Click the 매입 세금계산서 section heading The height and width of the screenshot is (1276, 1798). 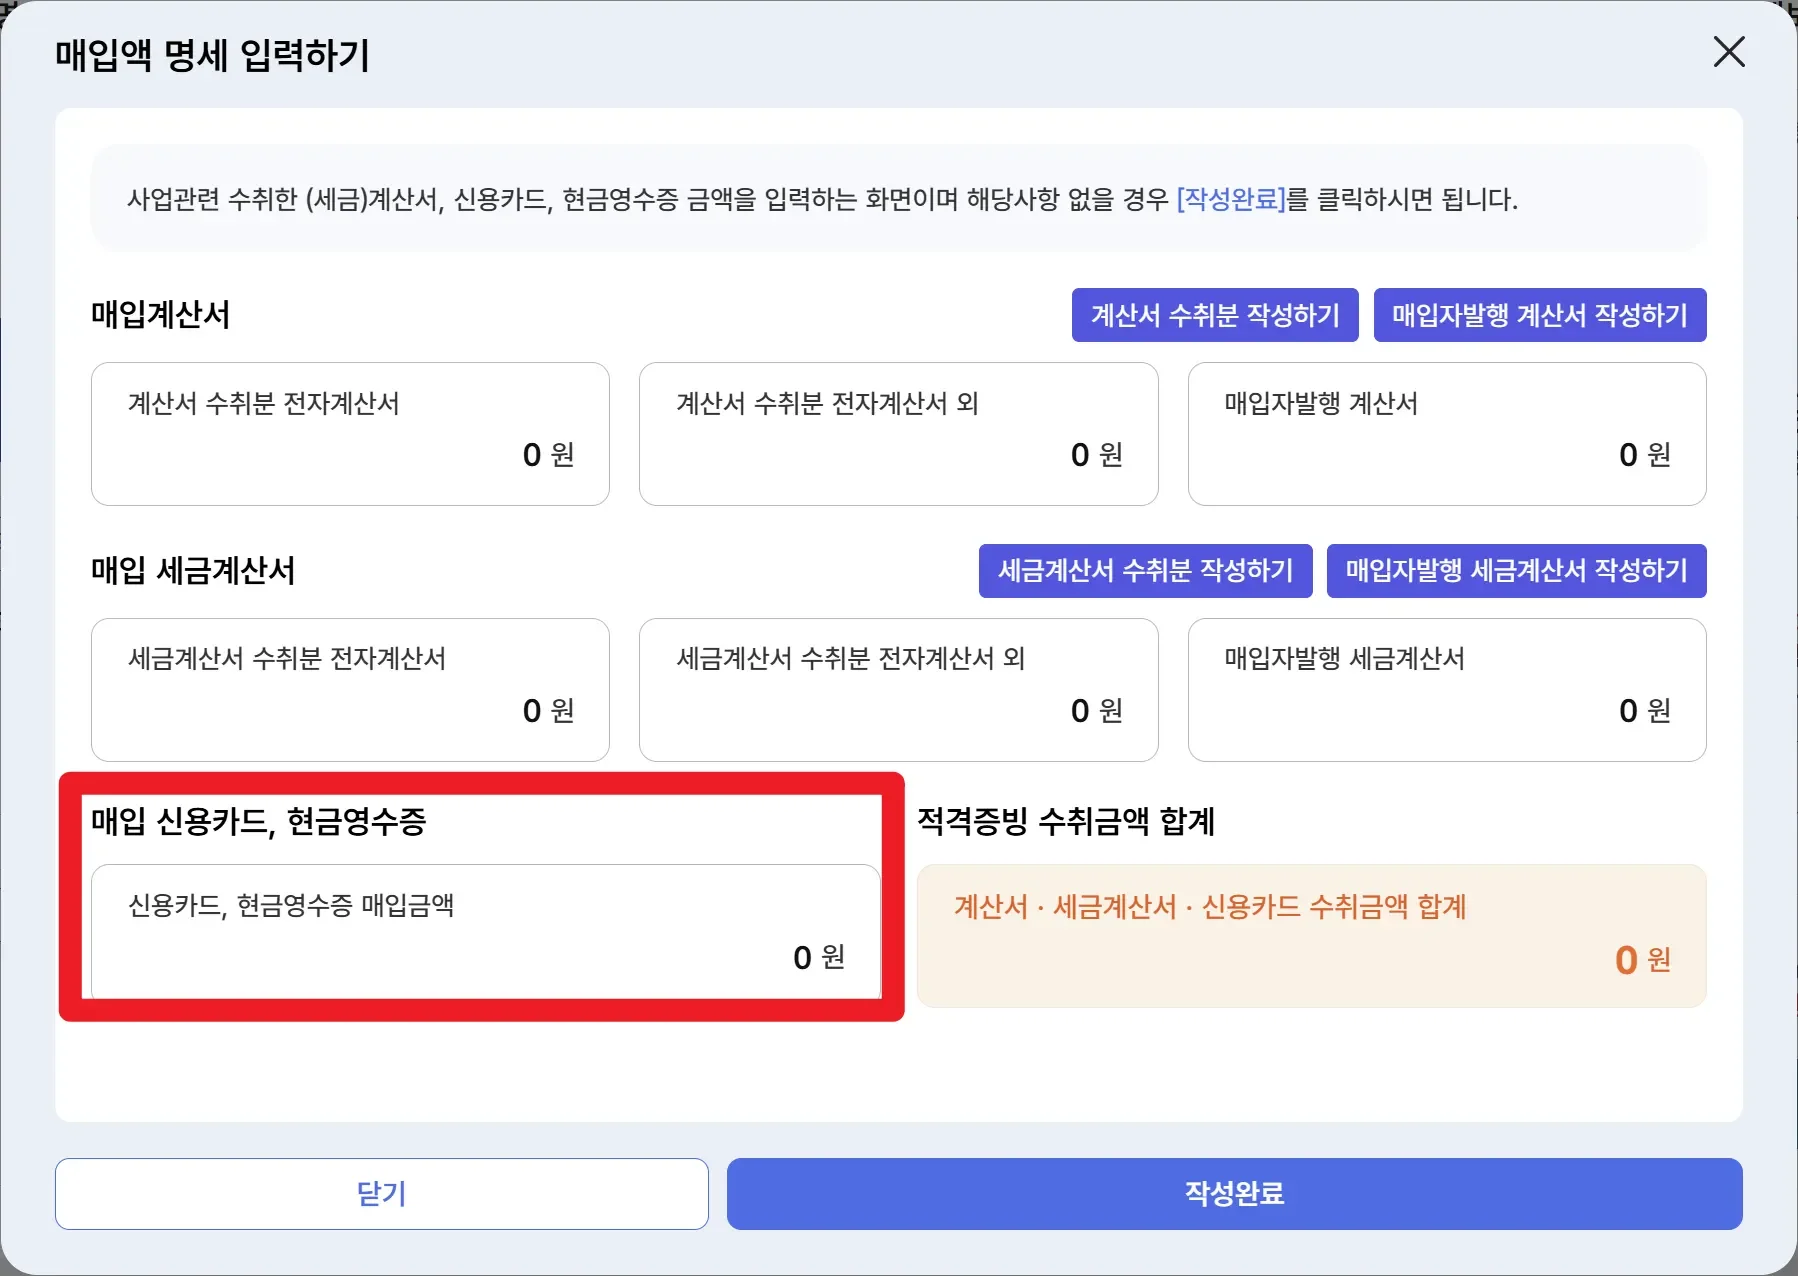(193, 571)
